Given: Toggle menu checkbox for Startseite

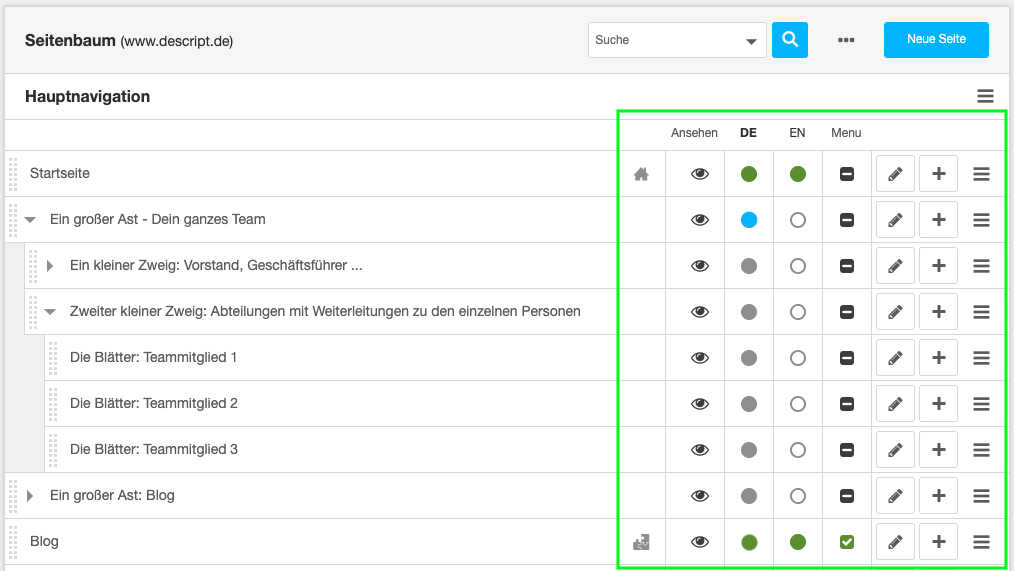Looking at the screenshot, I should pyautogui.click(x=847, y=174).
